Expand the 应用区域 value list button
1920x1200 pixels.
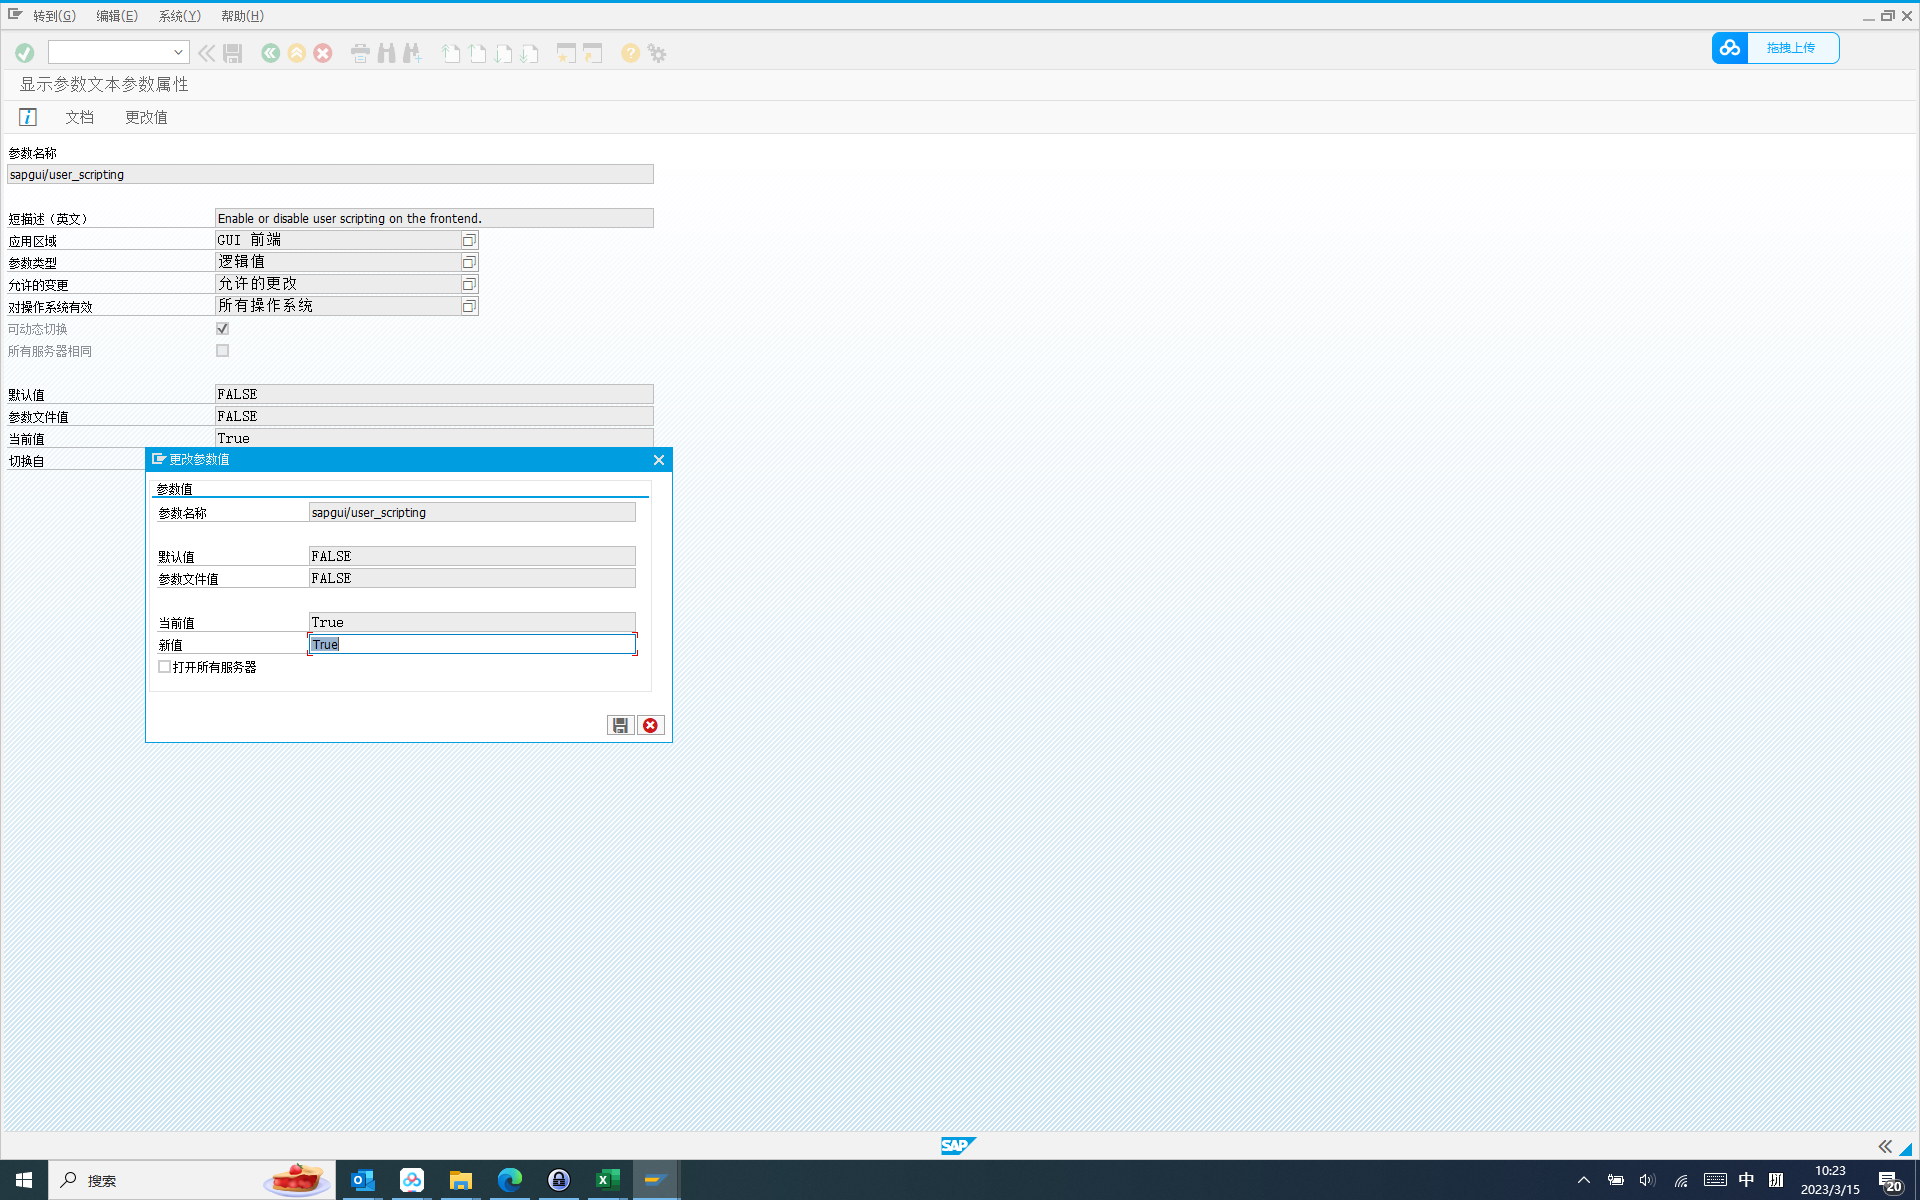coord(469,240)
